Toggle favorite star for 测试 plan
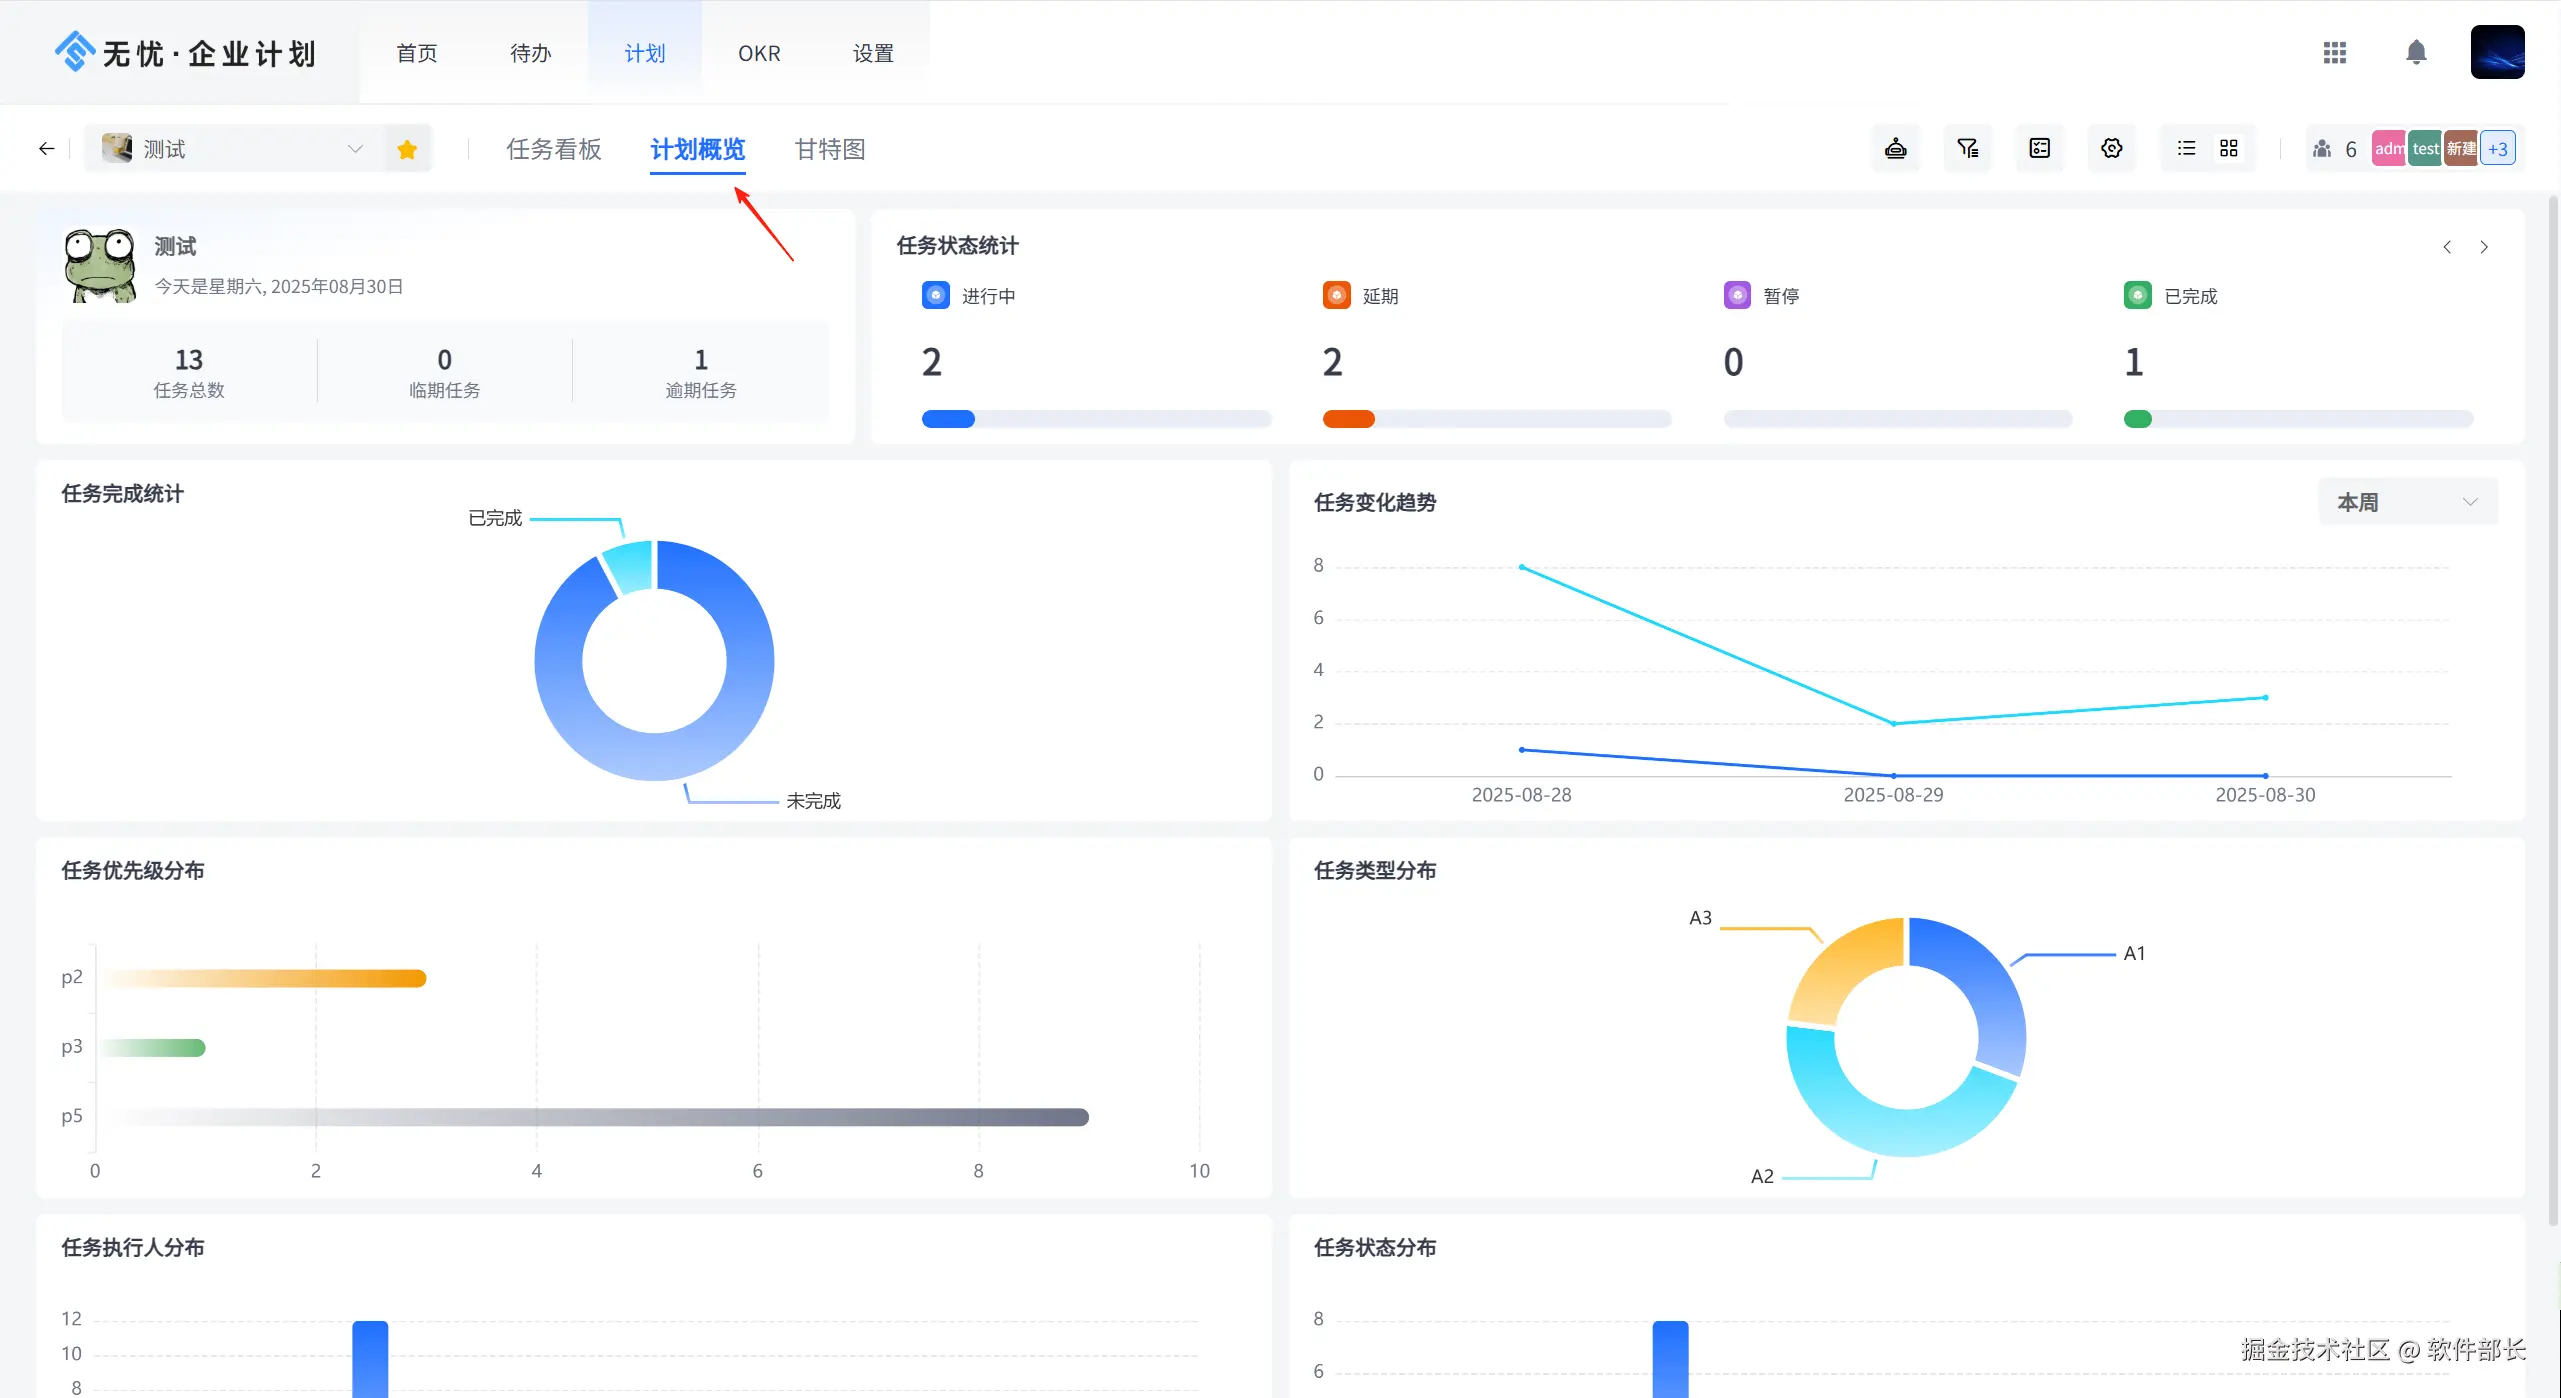2561x1398 pixels. click(407, 150)
